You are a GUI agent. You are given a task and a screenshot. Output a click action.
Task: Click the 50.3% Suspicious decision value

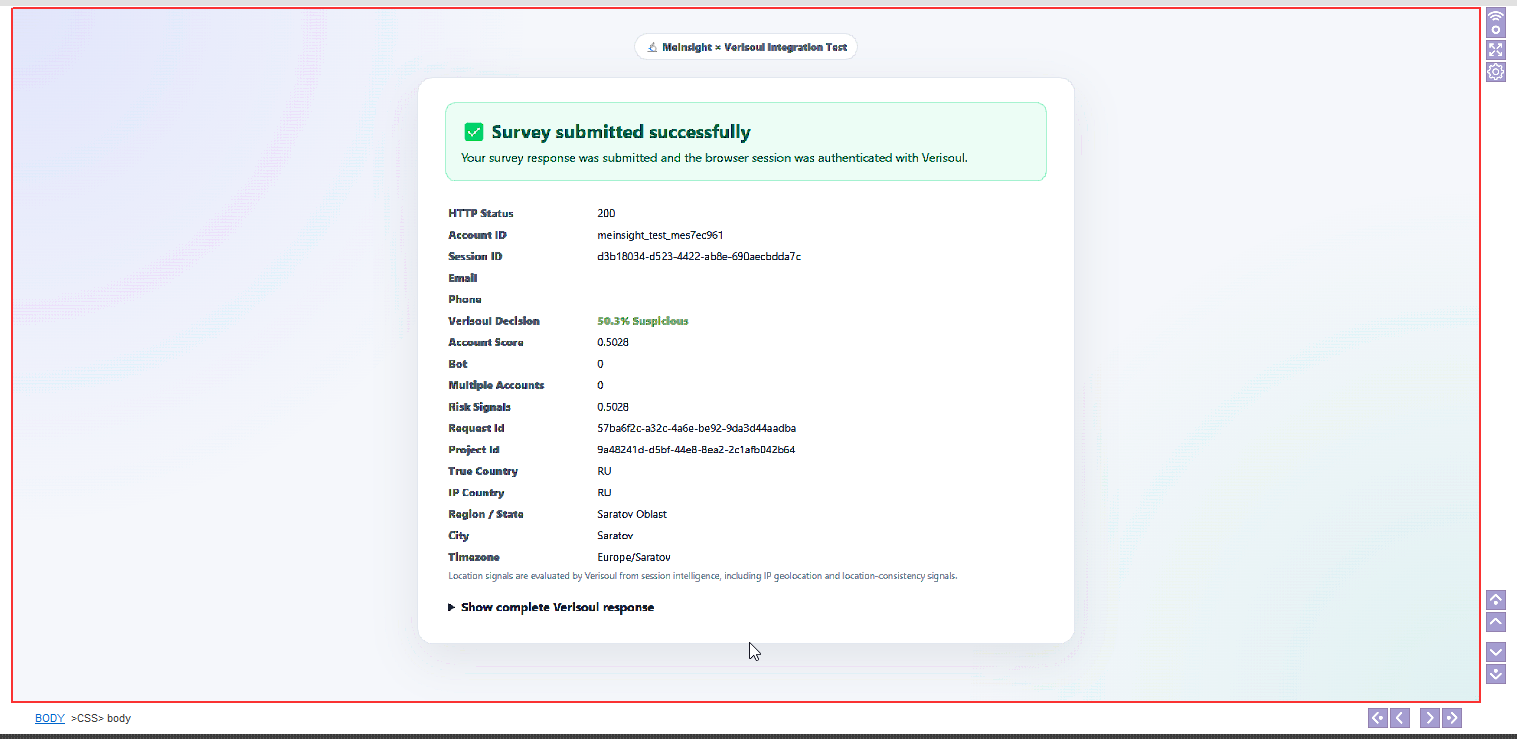pos(643,321)
